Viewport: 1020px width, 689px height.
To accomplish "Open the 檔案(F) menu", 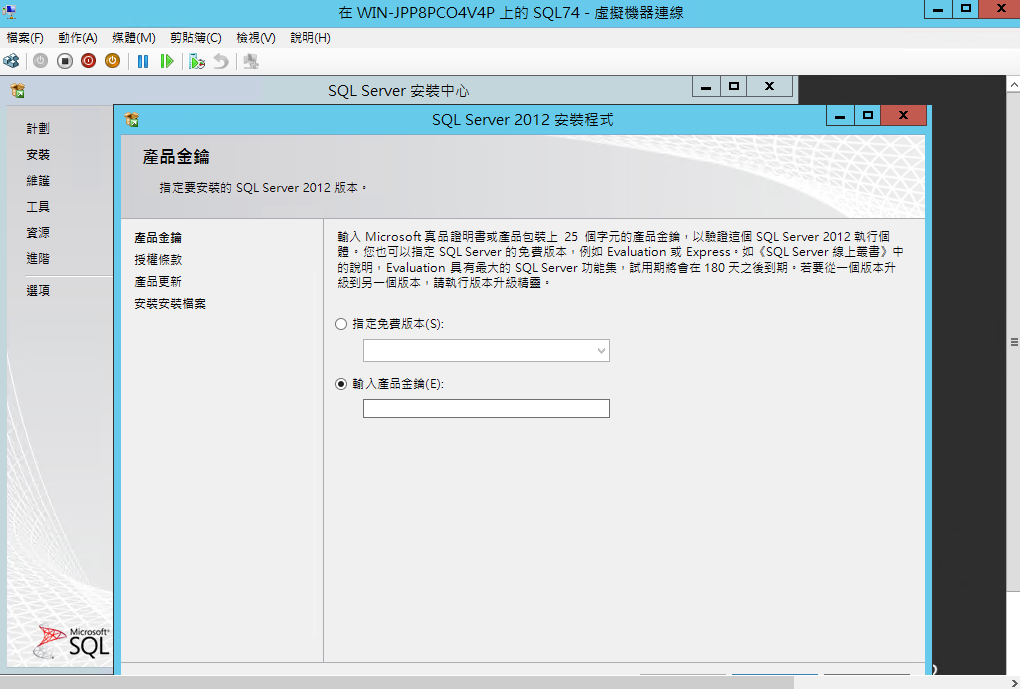I will coord(25,38).
